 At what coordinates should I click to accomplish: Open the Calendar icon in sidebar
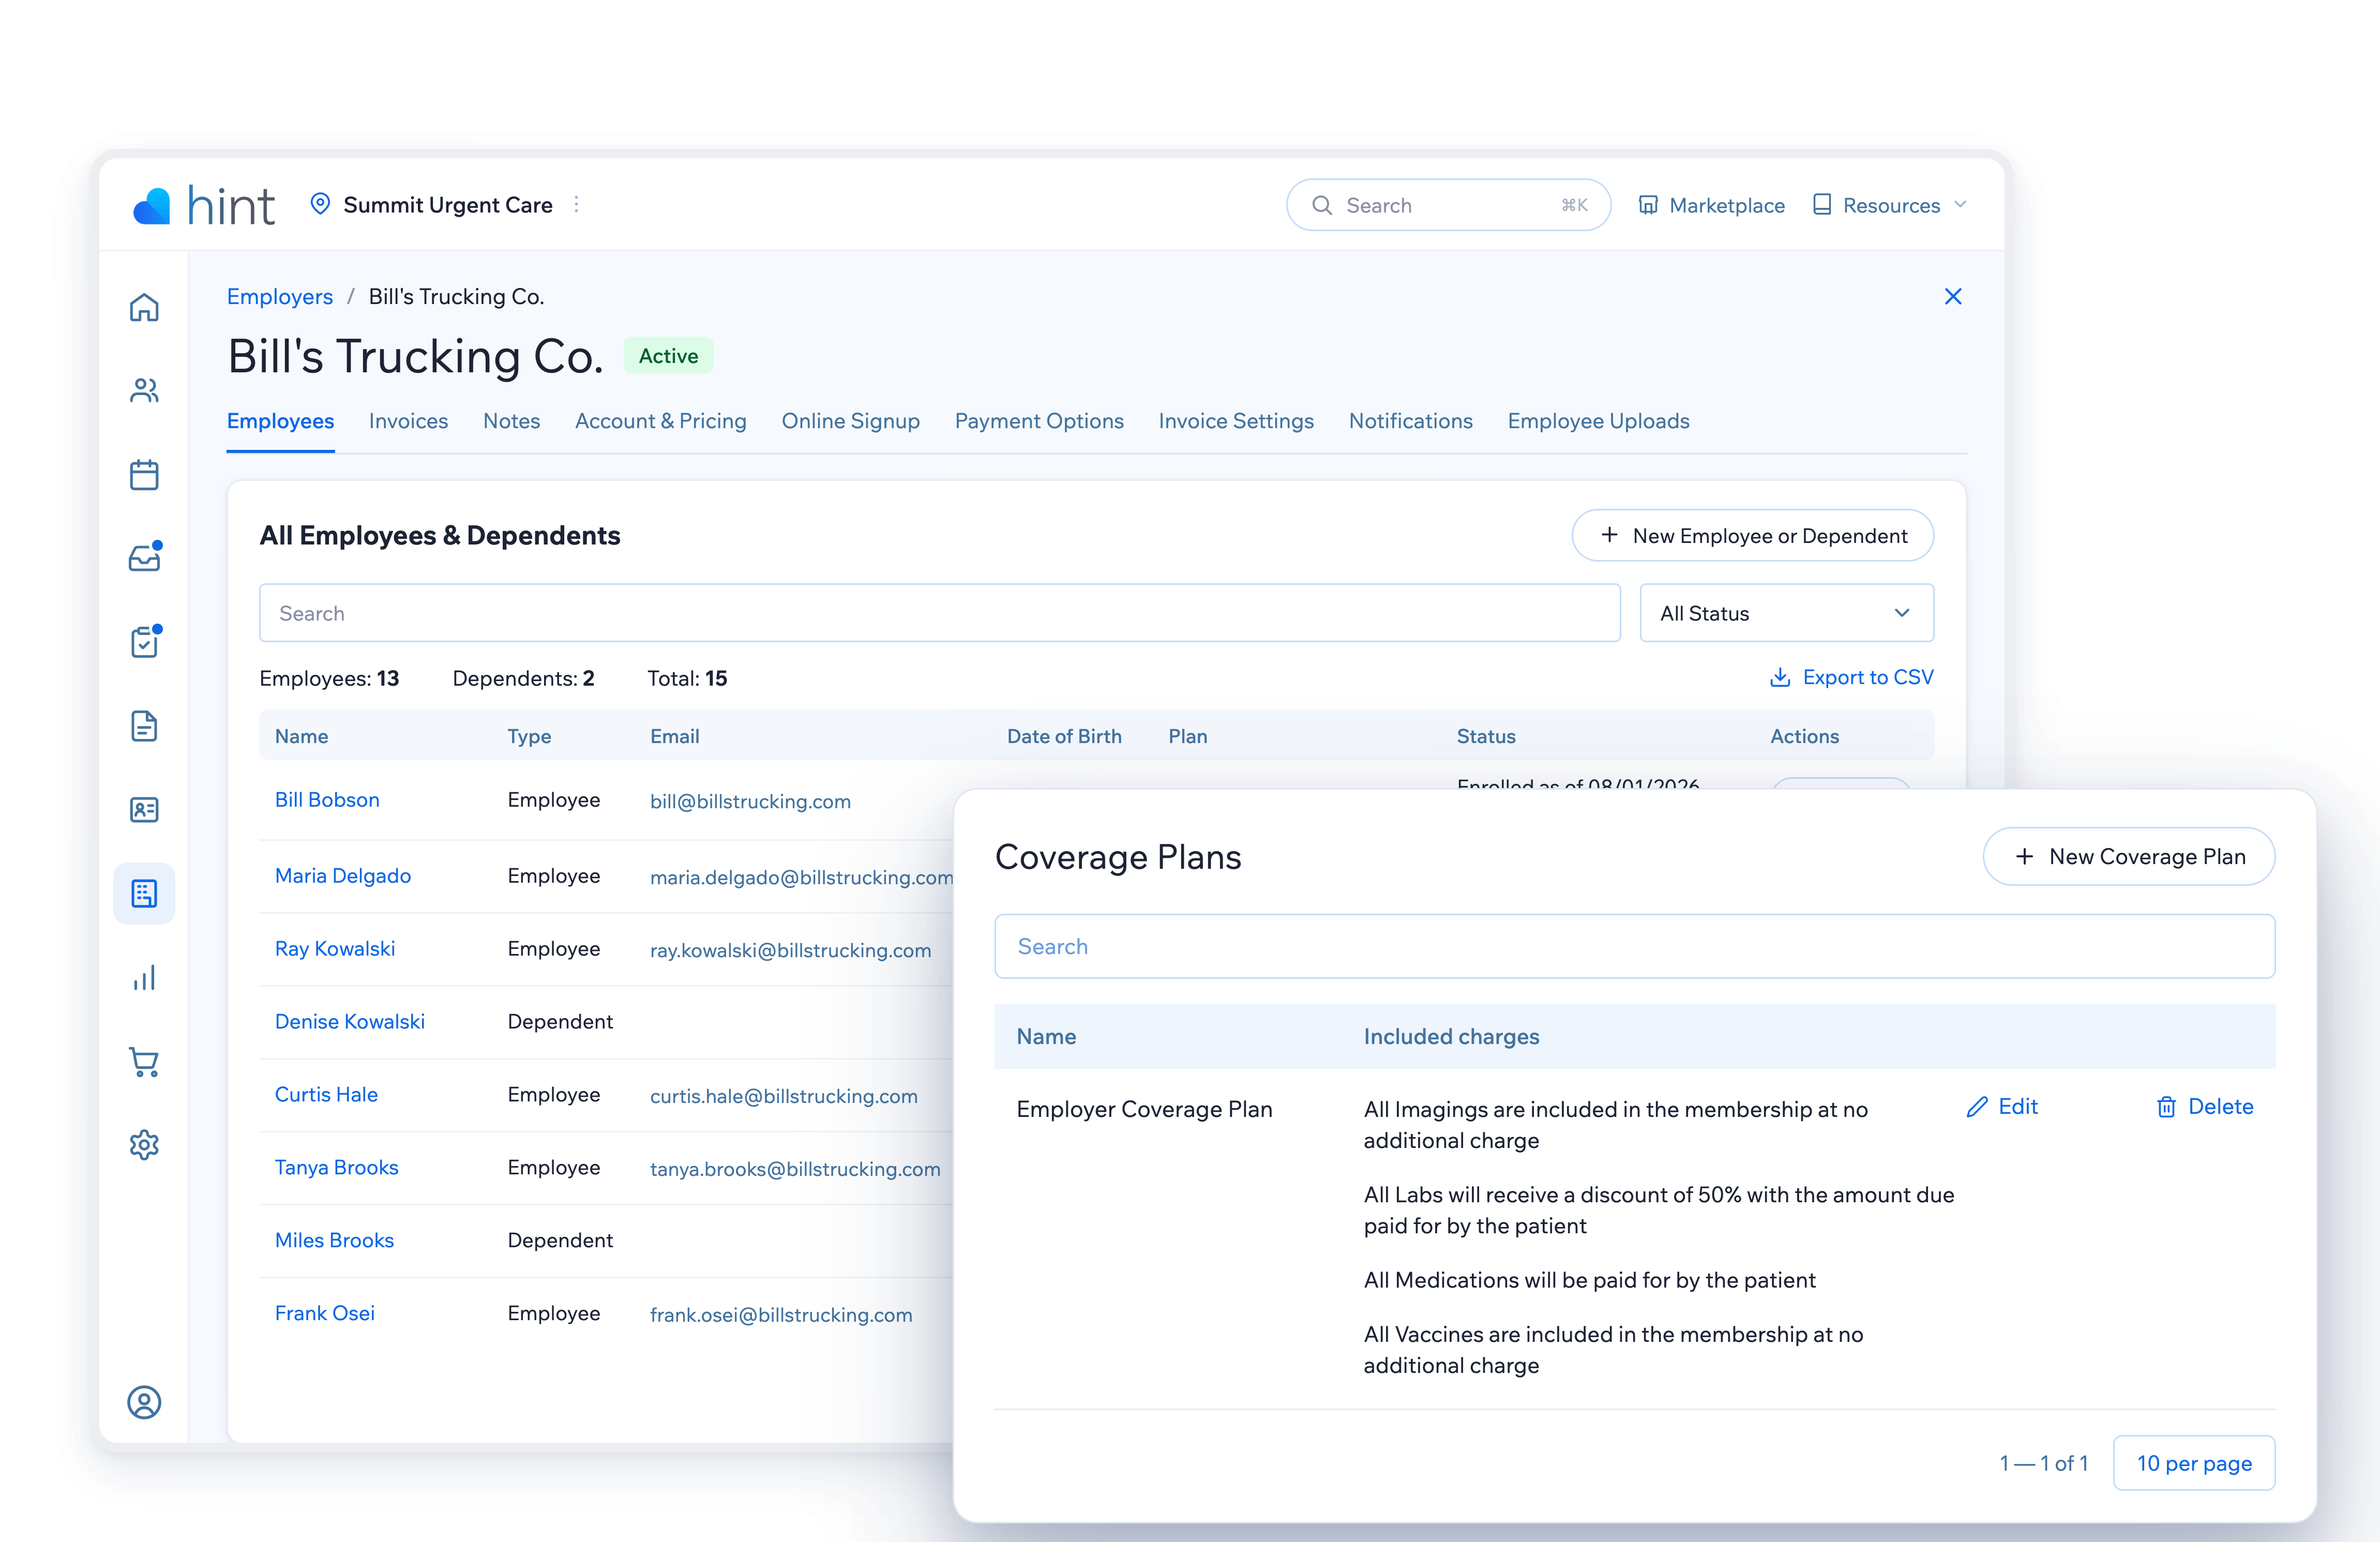tap(144, 474)
